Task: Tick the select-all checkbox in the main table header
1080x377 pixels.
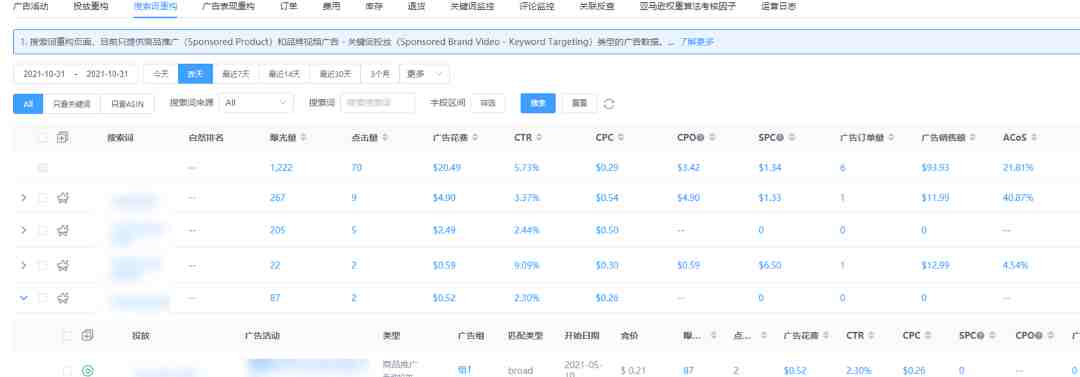Action: pos(43,137)
